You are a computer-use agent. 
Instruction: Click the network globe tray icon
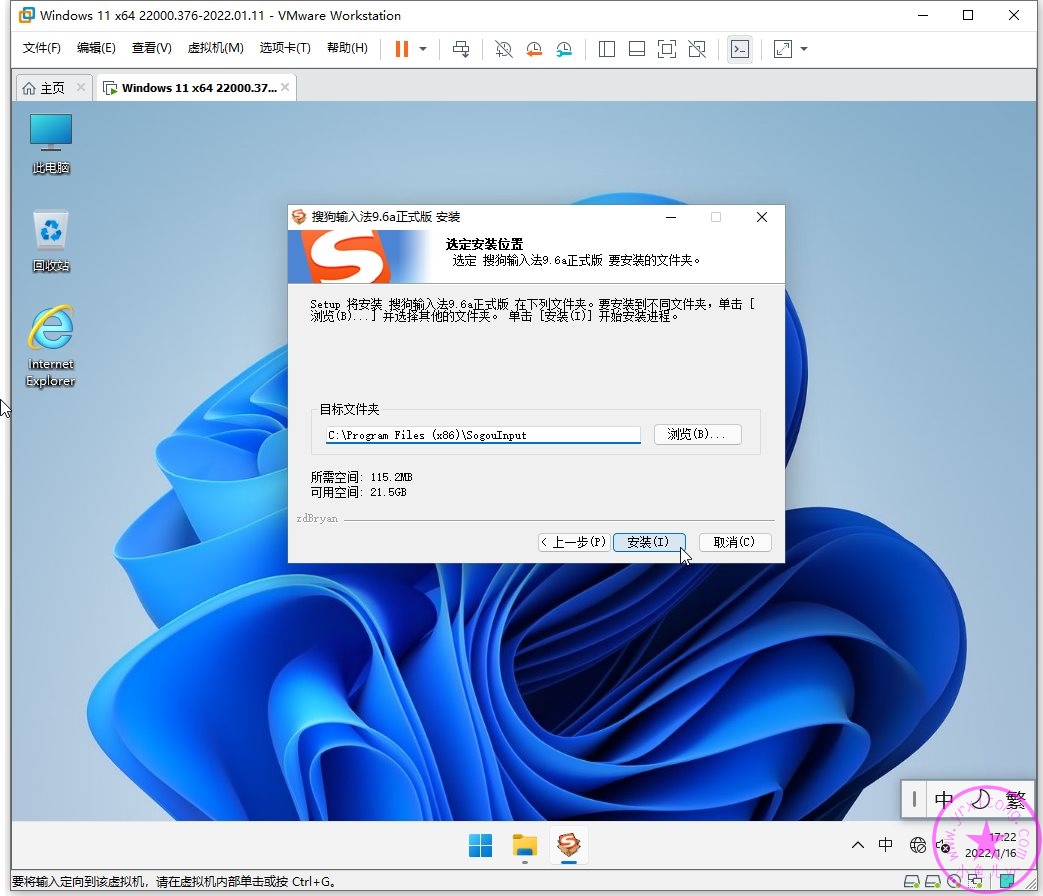click(x=918, y=845)
